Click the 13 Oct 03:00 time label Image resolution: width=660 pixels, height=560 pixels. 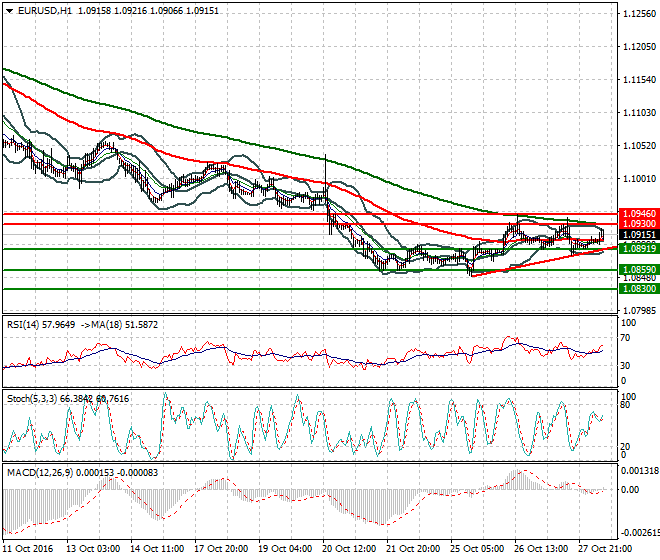click(93, 549)
